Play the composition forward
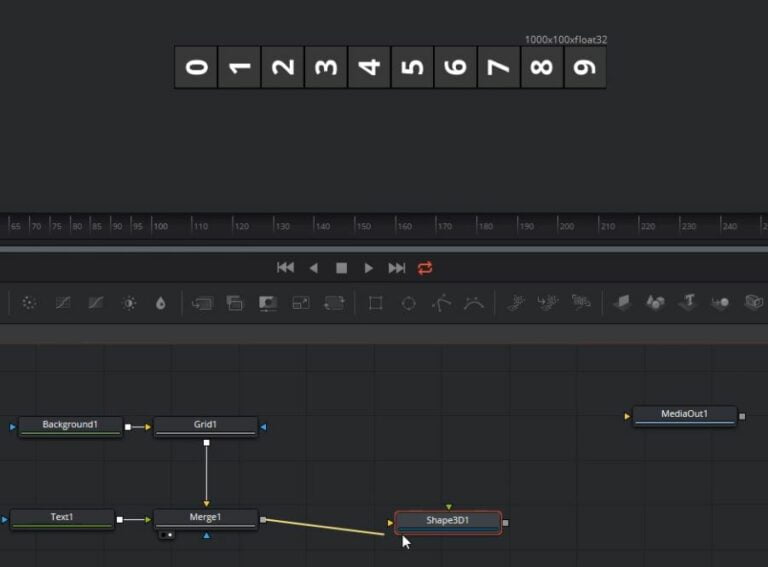The width and height of the screenshot is (768, 567). pyautogui.click(x=368, y=268)
